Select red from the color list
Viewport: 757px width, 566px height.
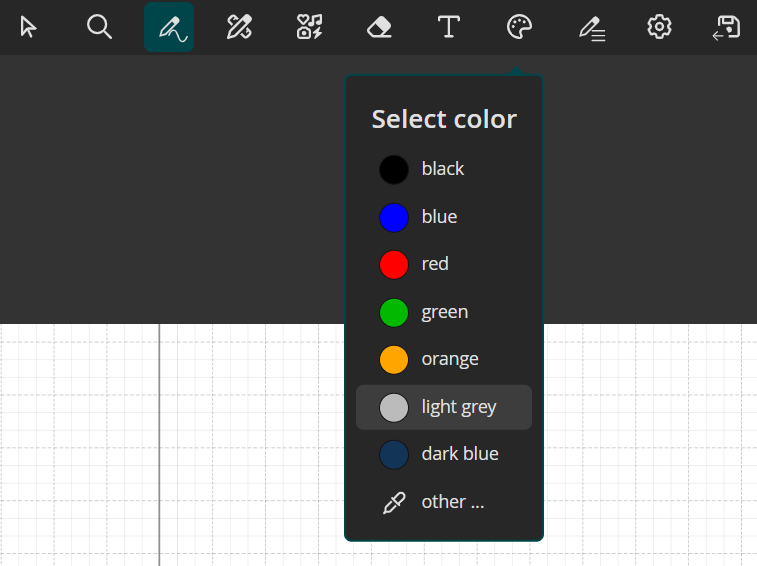pyautogui.click(x=394, y=264)
